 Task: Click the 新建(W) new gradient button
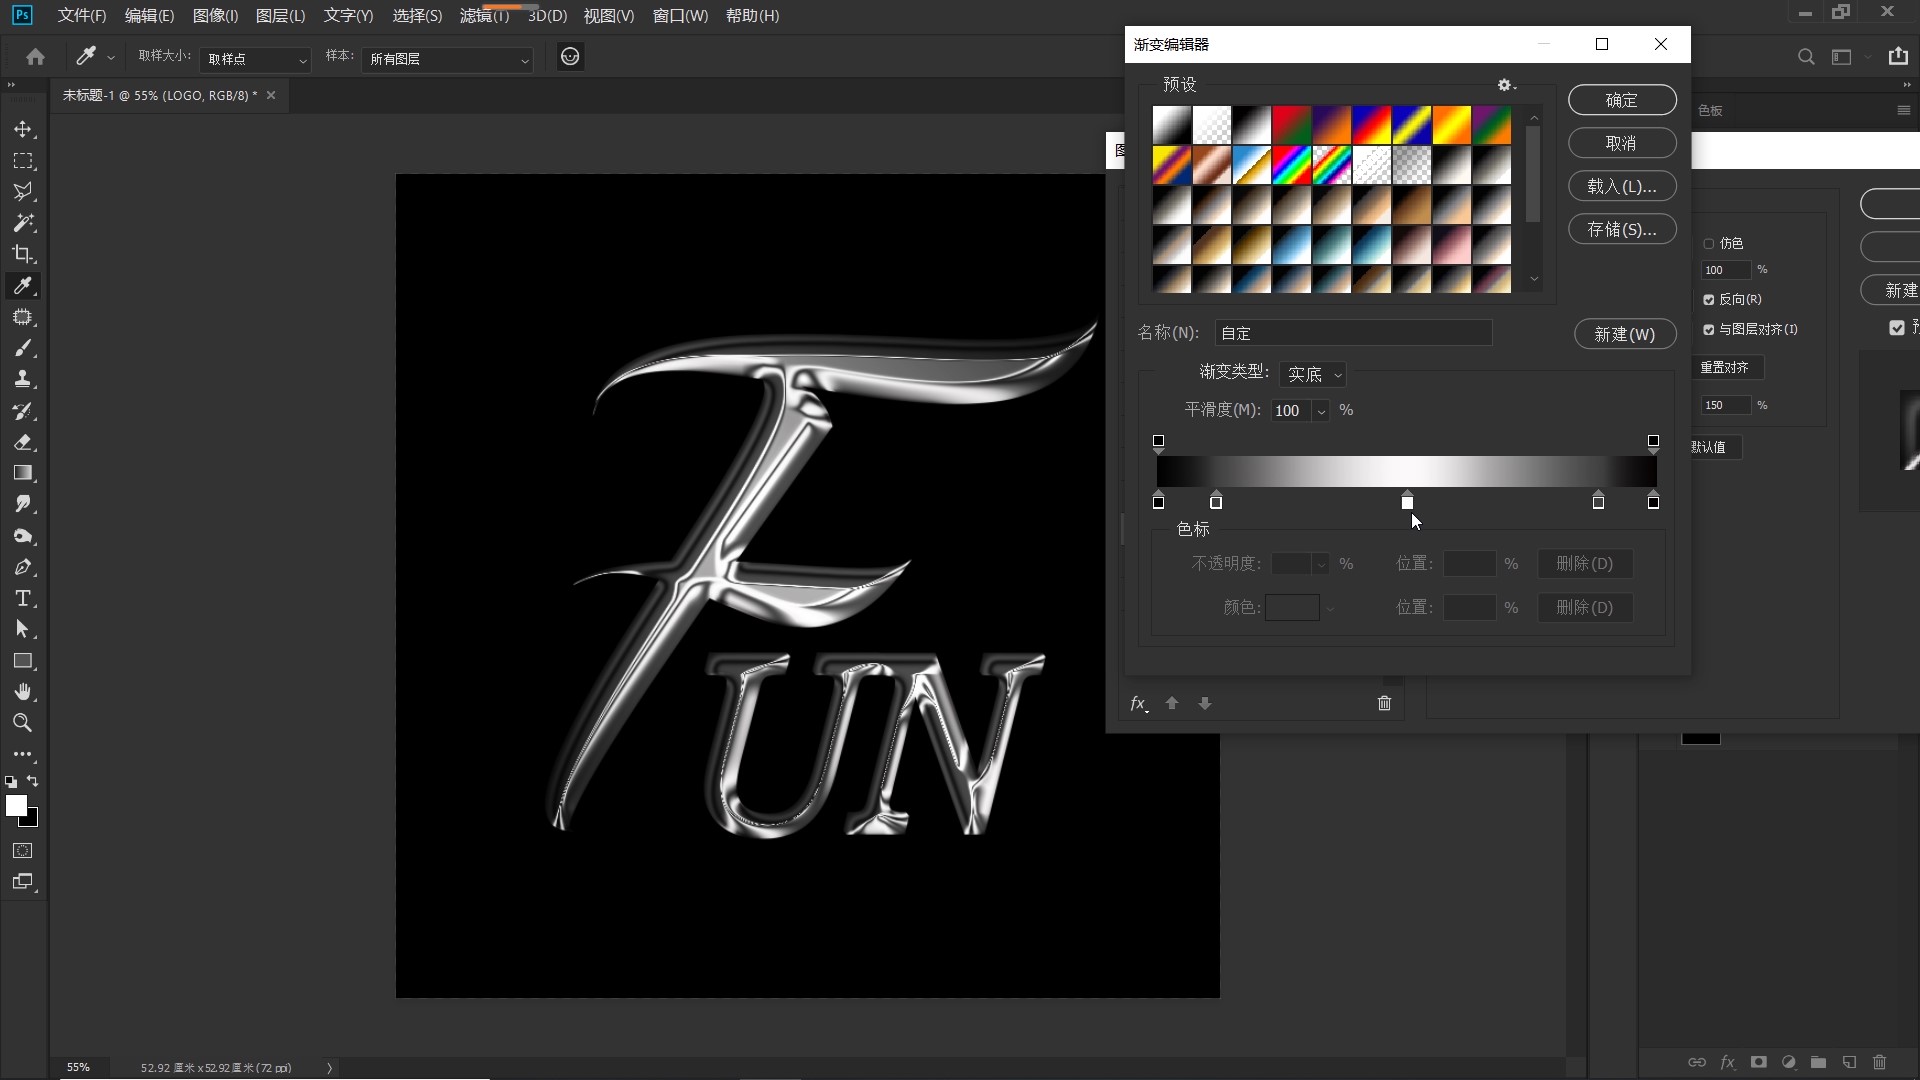coord(1624,334)
